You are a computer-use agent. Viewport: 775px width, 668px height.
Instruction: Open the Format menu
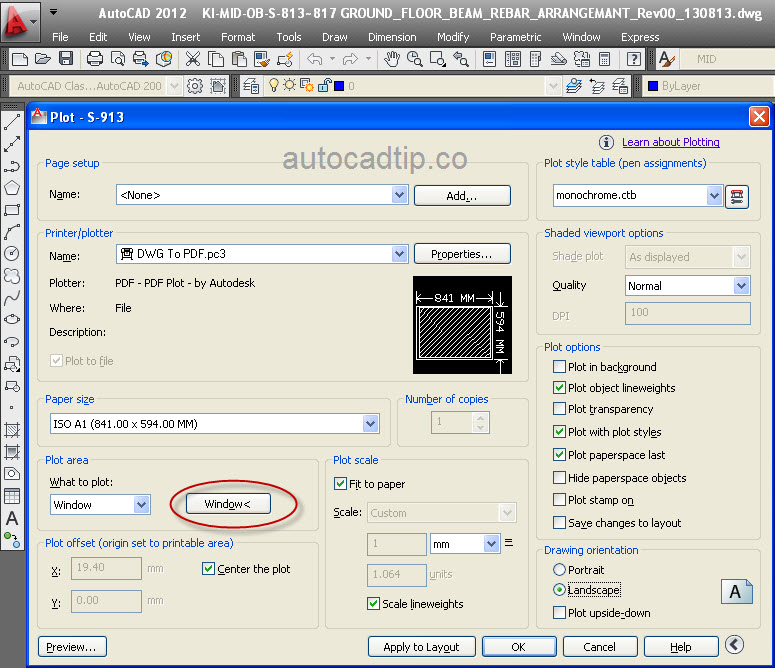[238, 37]
